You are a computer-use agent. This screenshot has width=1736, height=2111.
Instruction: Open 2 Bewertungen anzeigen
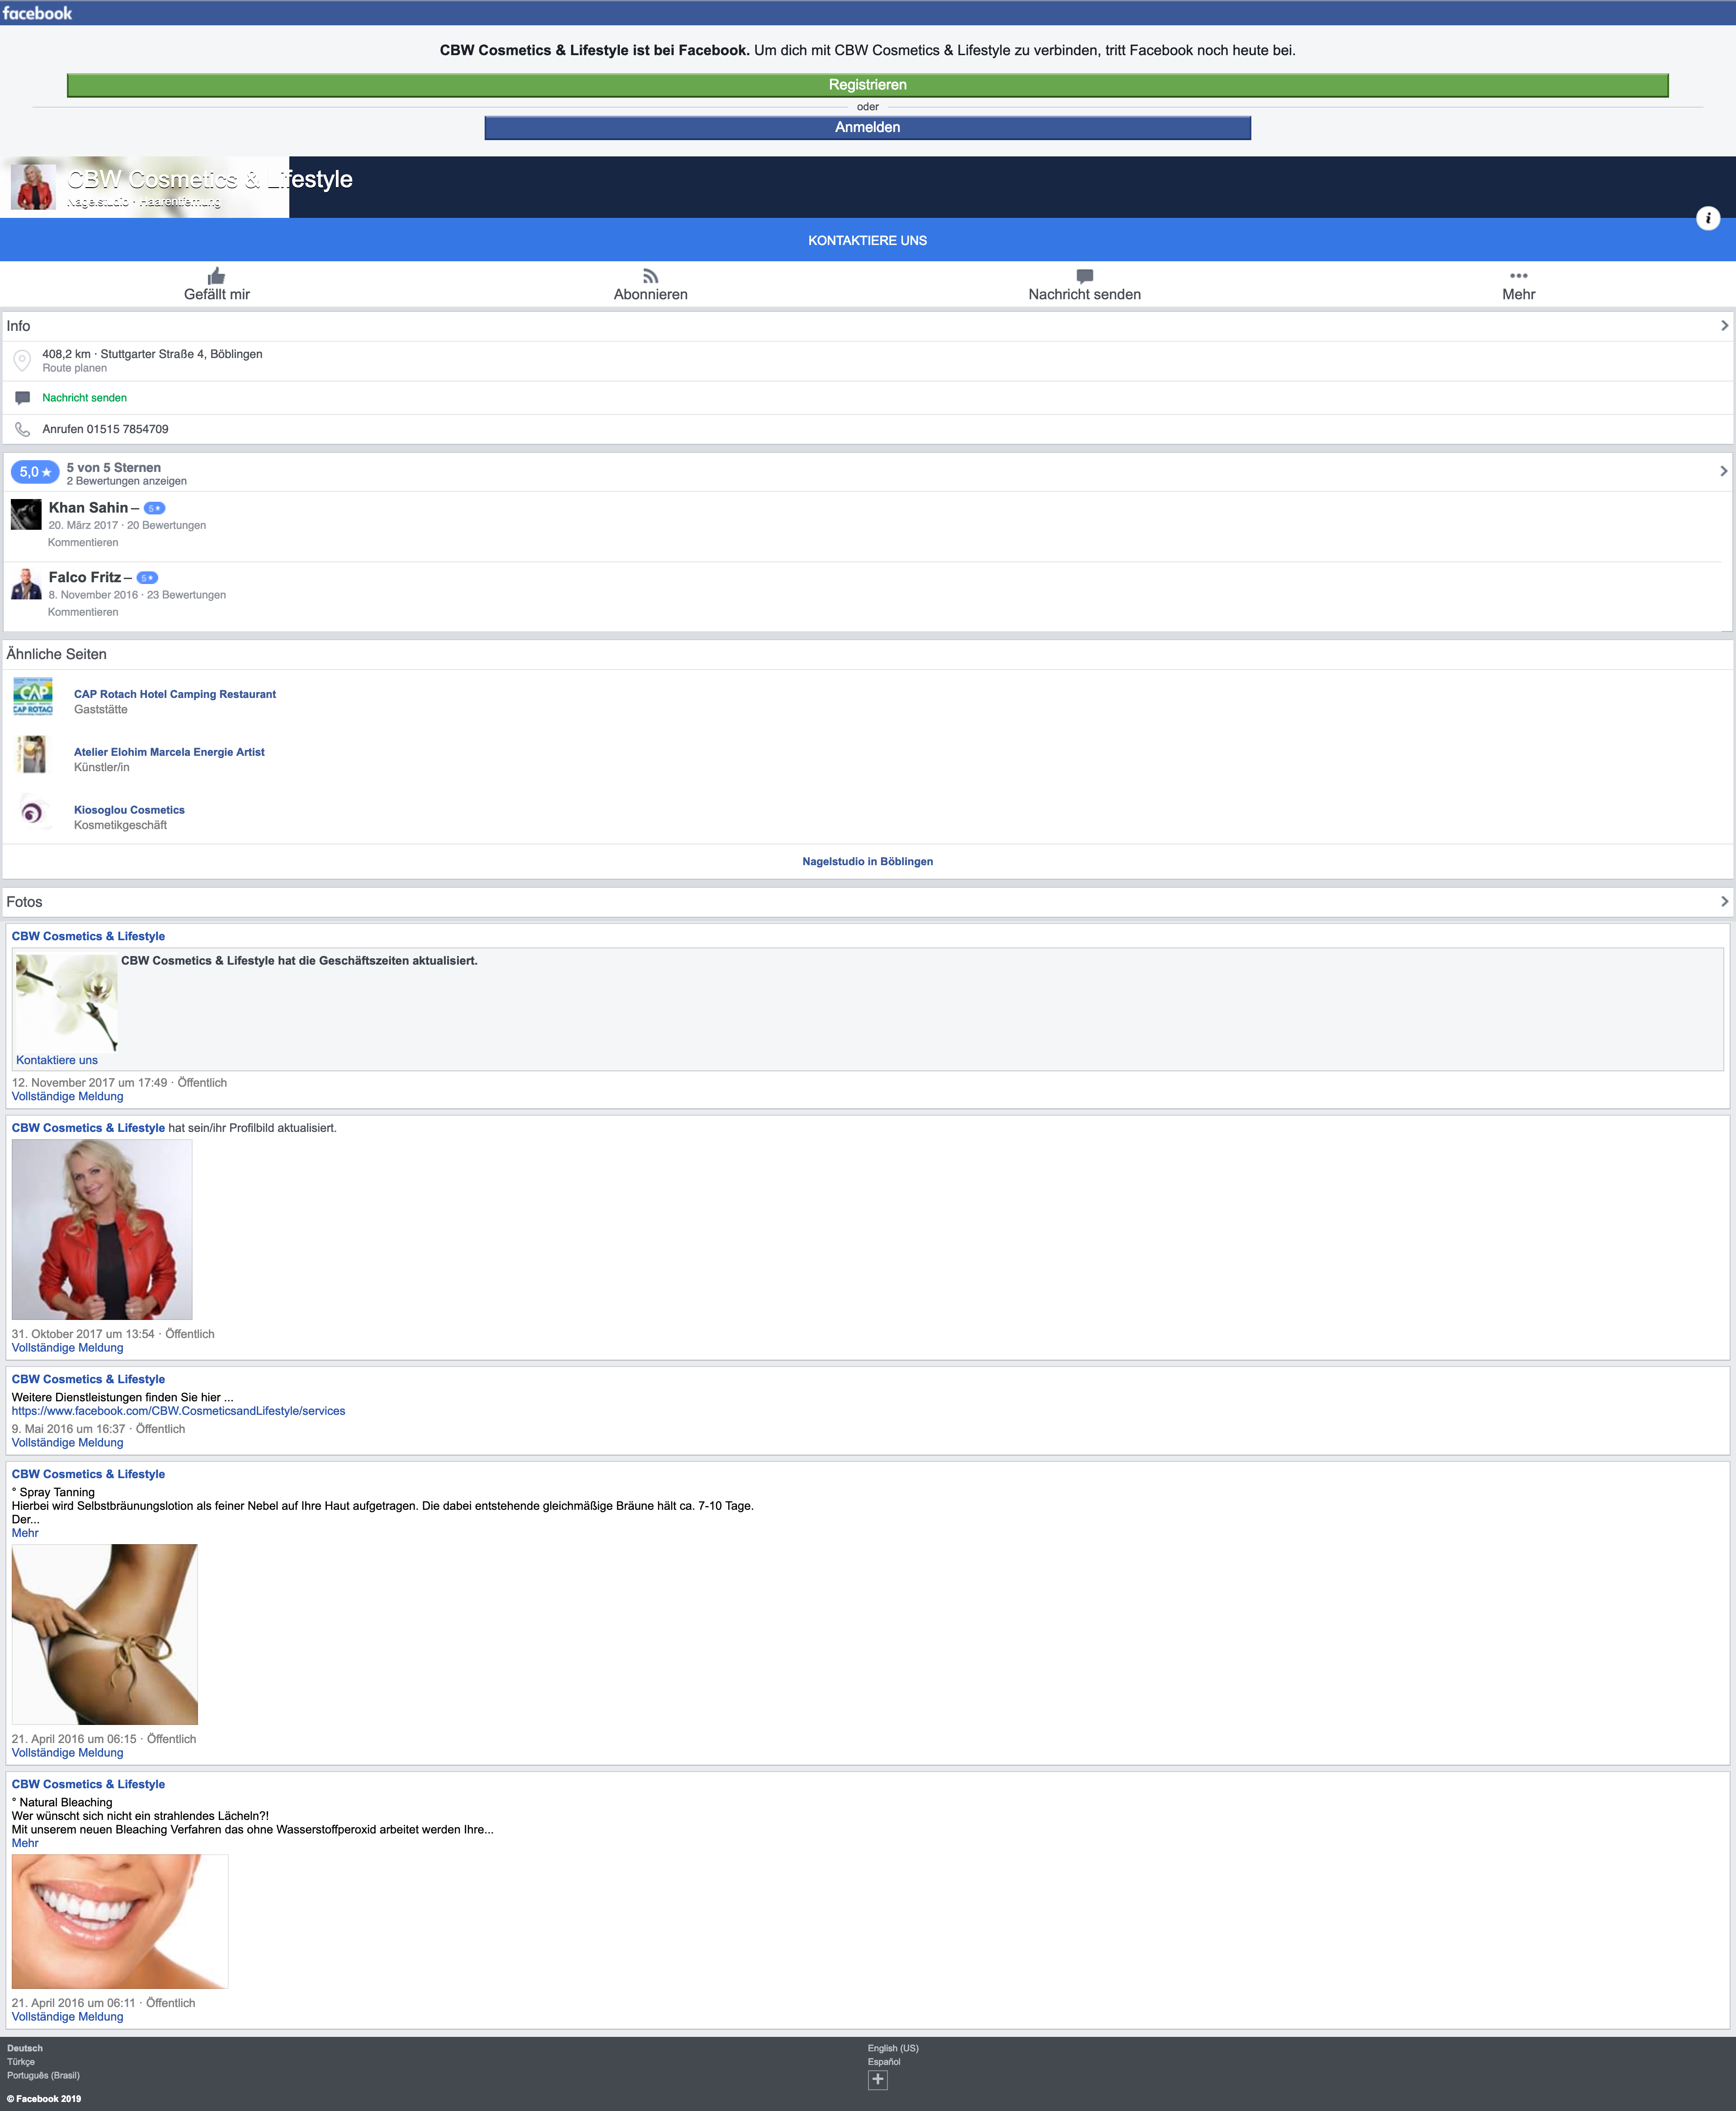pos(126,481)
